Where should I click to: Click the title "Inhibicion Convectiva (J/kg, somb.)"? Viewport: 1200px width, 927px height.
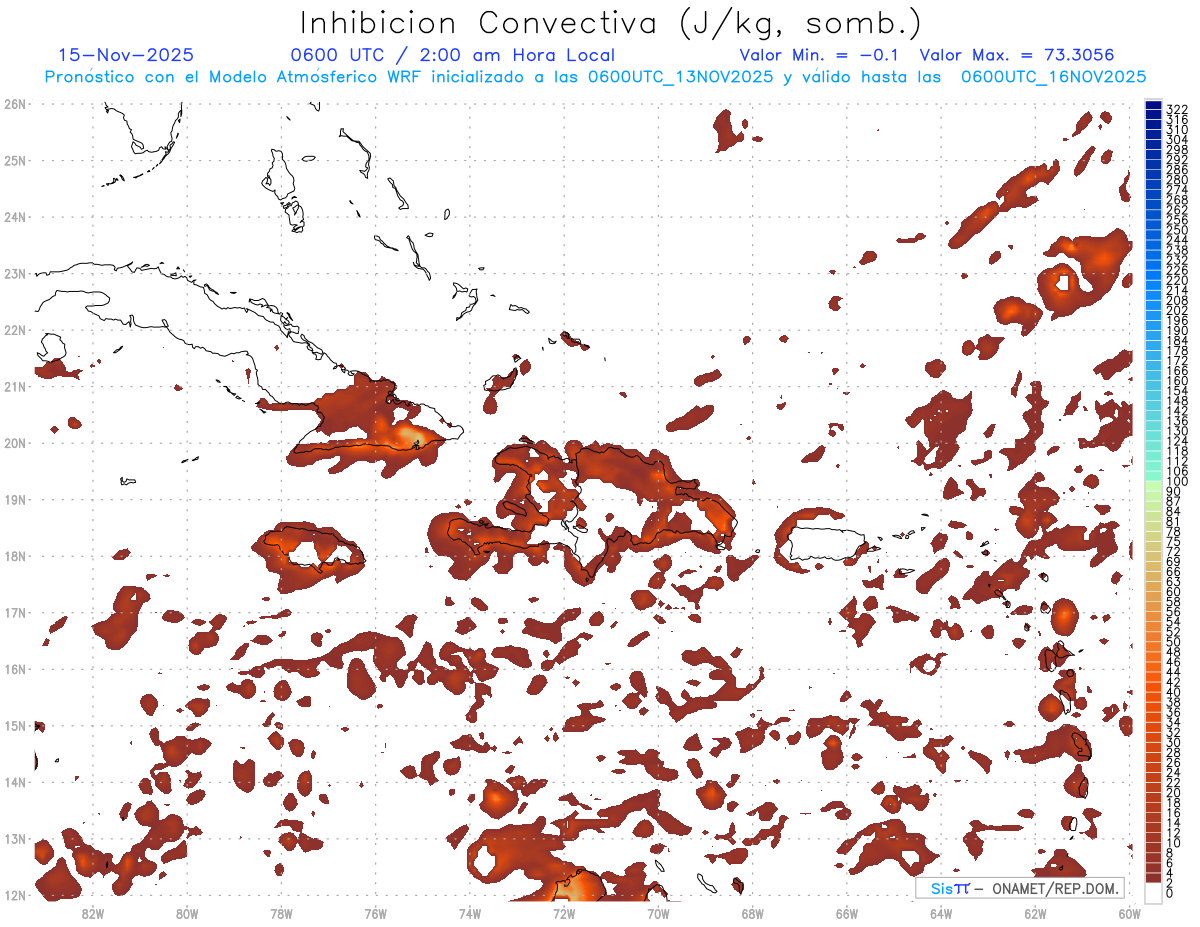(611, 24)
